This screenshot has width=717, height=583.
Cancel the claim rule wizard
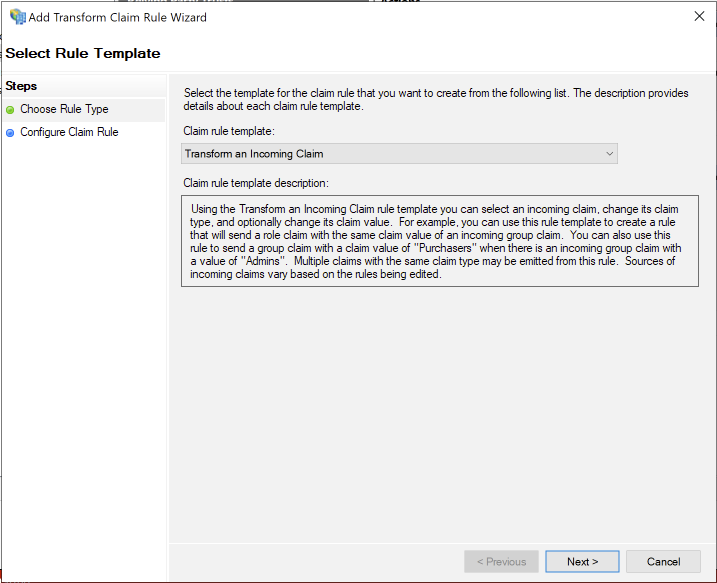(663, 562)
